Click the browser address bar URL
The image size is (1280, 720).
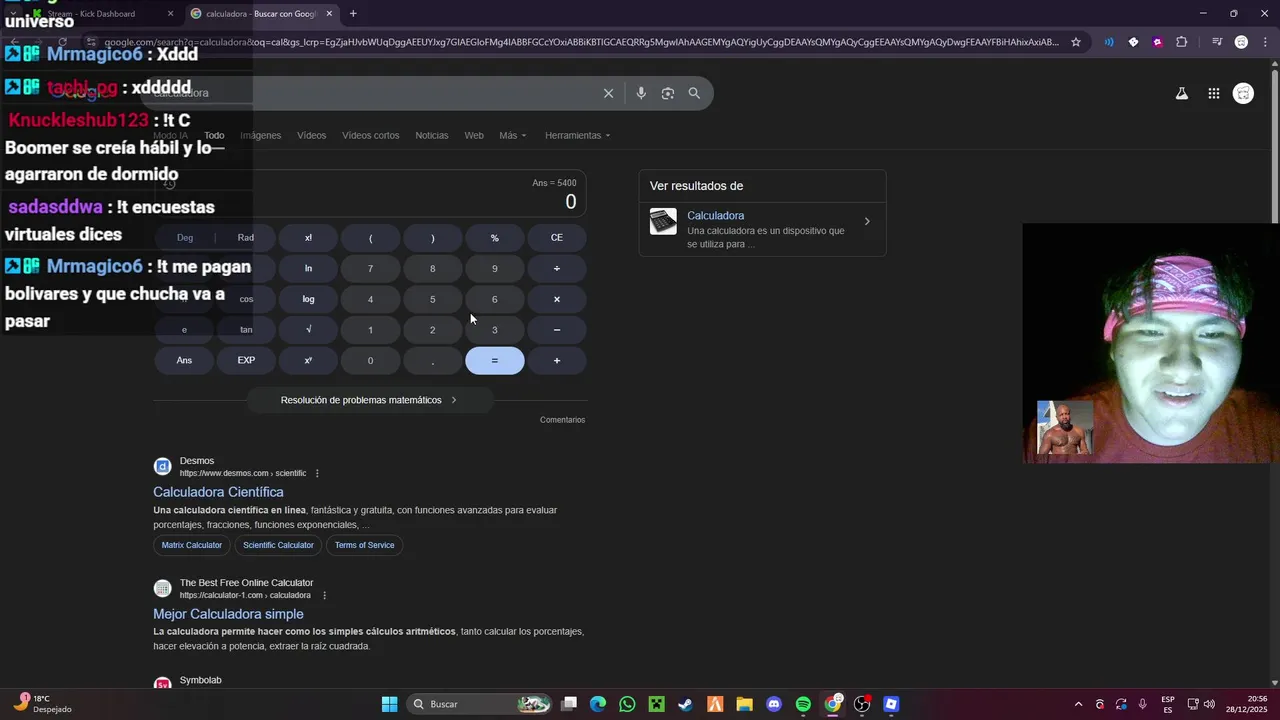tap(581, 42)
